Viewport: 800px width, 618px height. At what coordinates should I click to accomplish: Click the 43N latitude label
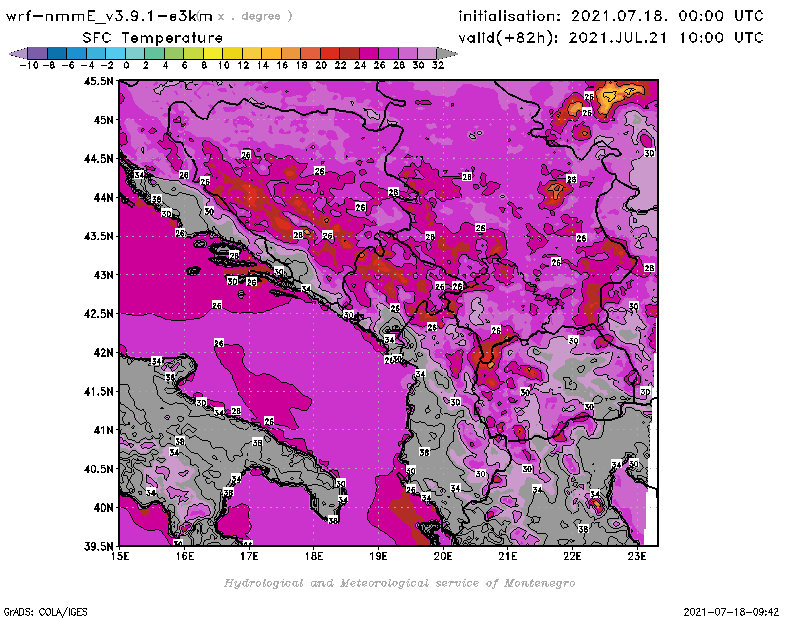(103, 275)
